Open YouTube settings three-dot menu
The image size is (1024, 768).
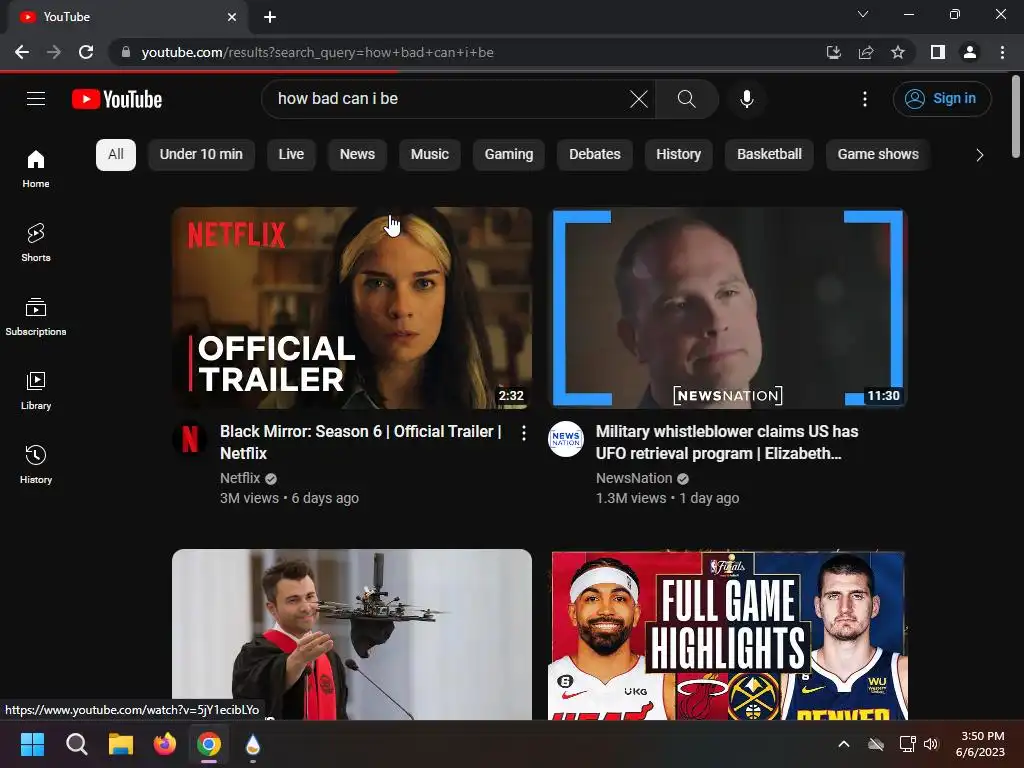pos(865,99)
